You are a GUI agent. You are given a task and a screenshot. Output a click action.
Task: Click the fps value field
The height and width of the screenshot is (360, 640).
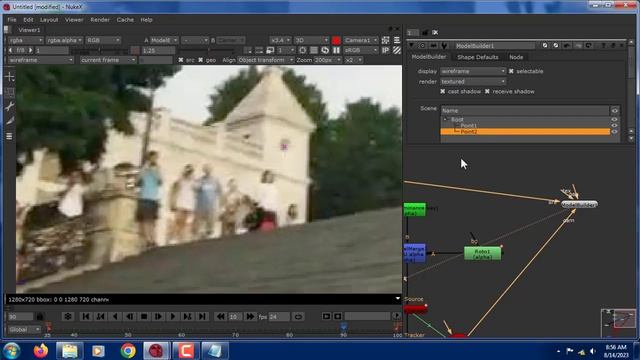[x=279, y=316]
